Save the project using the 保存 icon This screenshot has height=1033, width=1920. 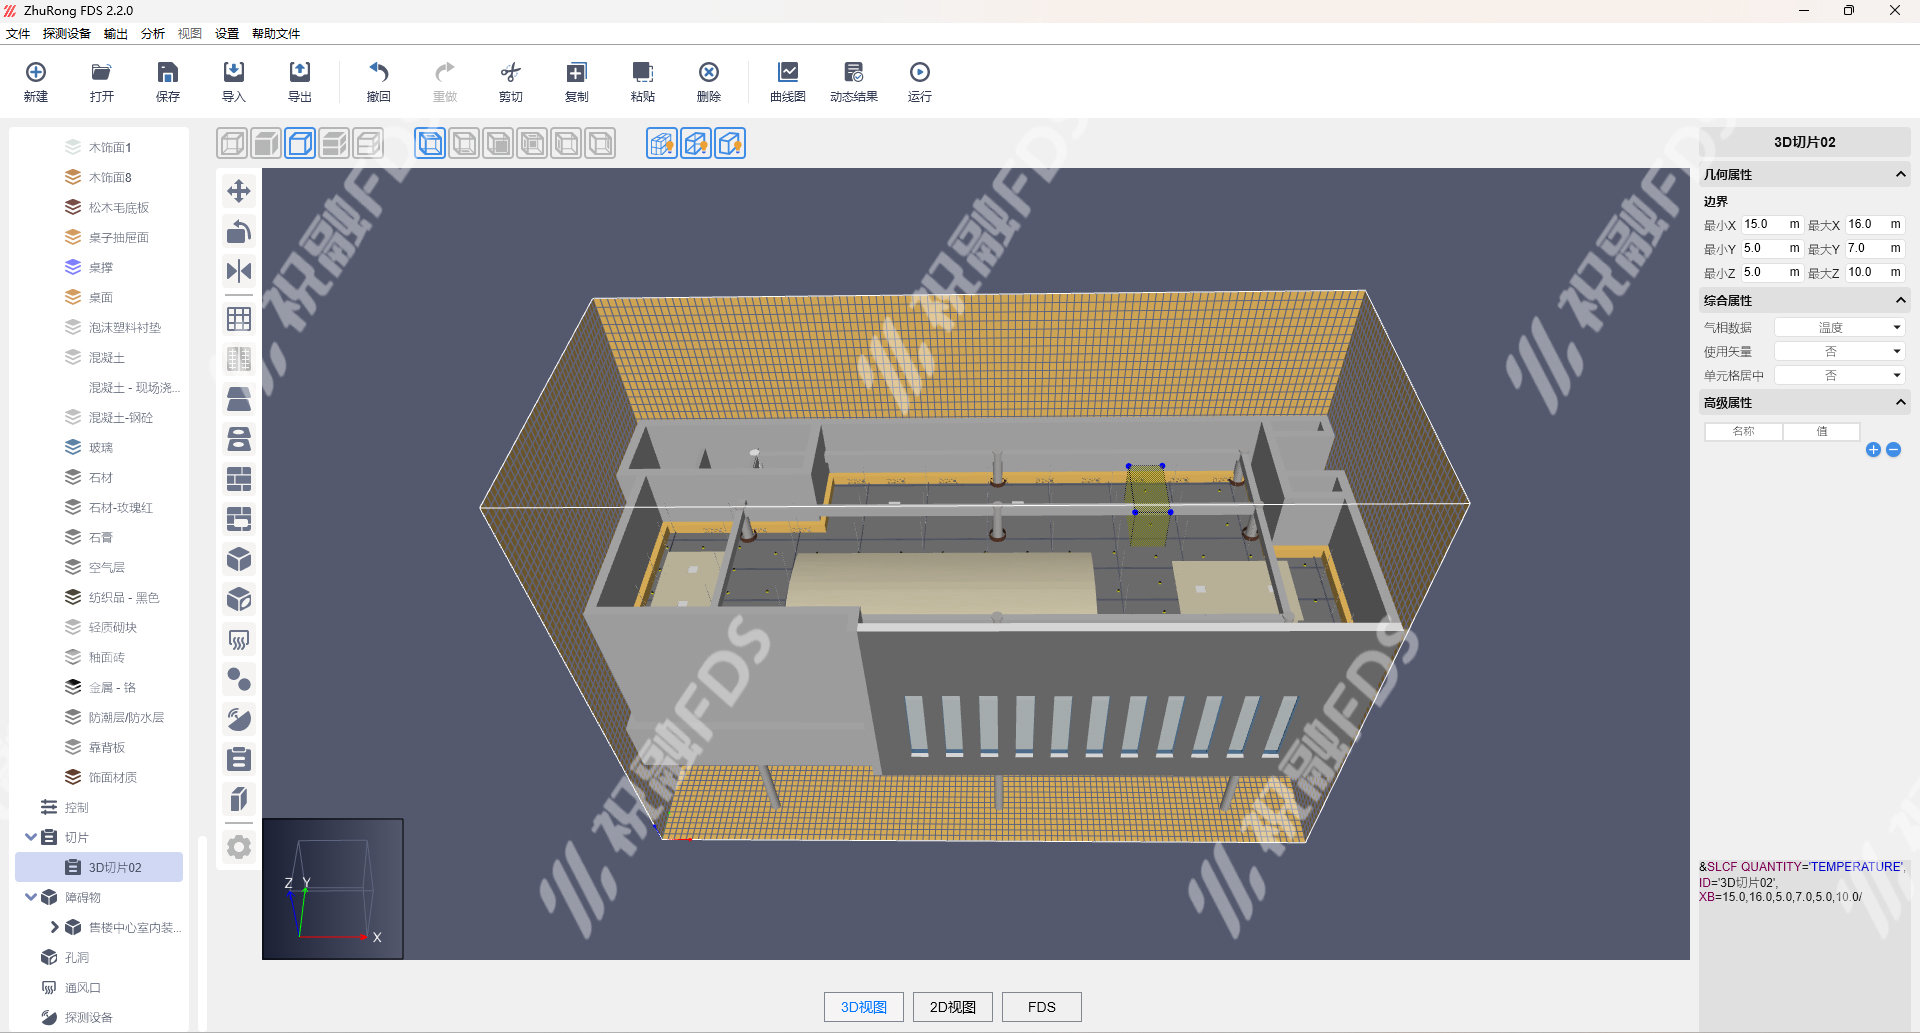168,72
